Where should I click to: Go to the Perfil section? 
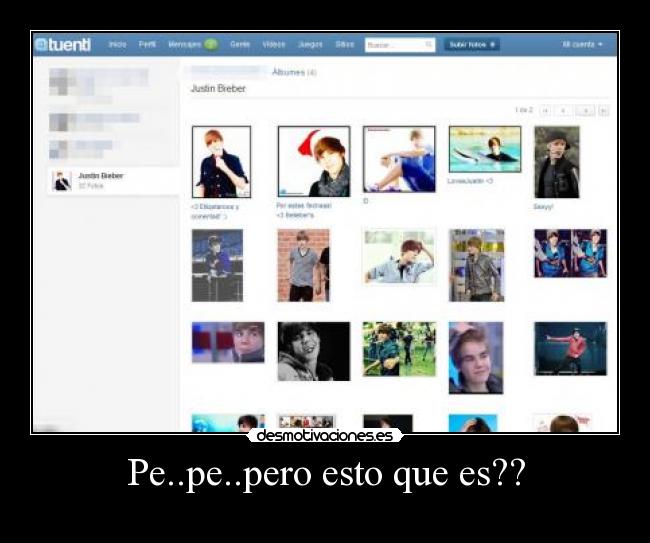[x=147, y=44]
